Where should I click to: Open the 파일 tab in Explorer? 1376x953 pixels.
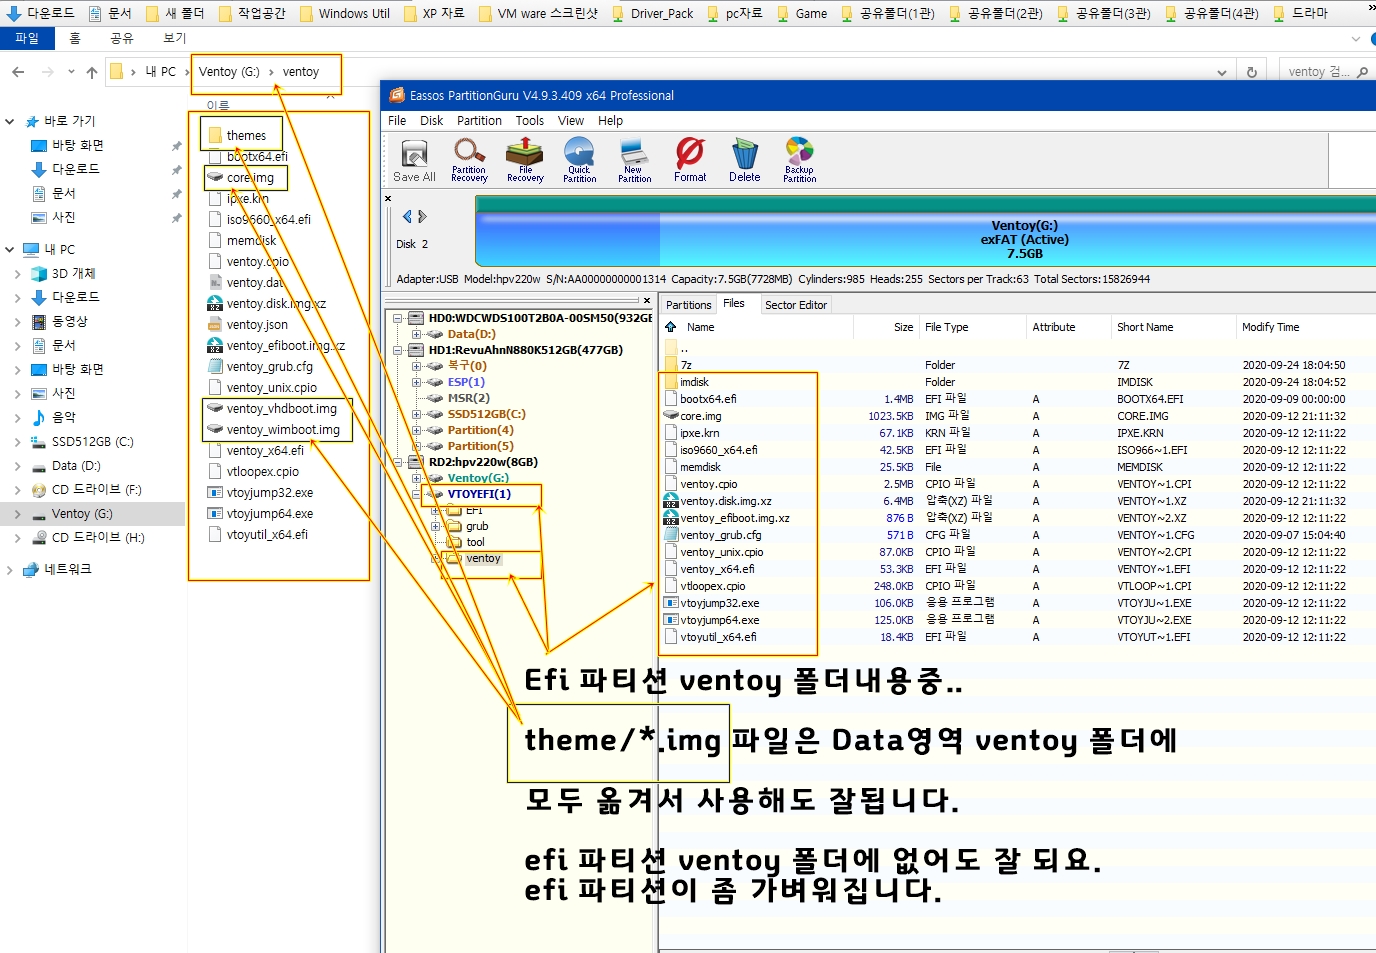point(27,38)
